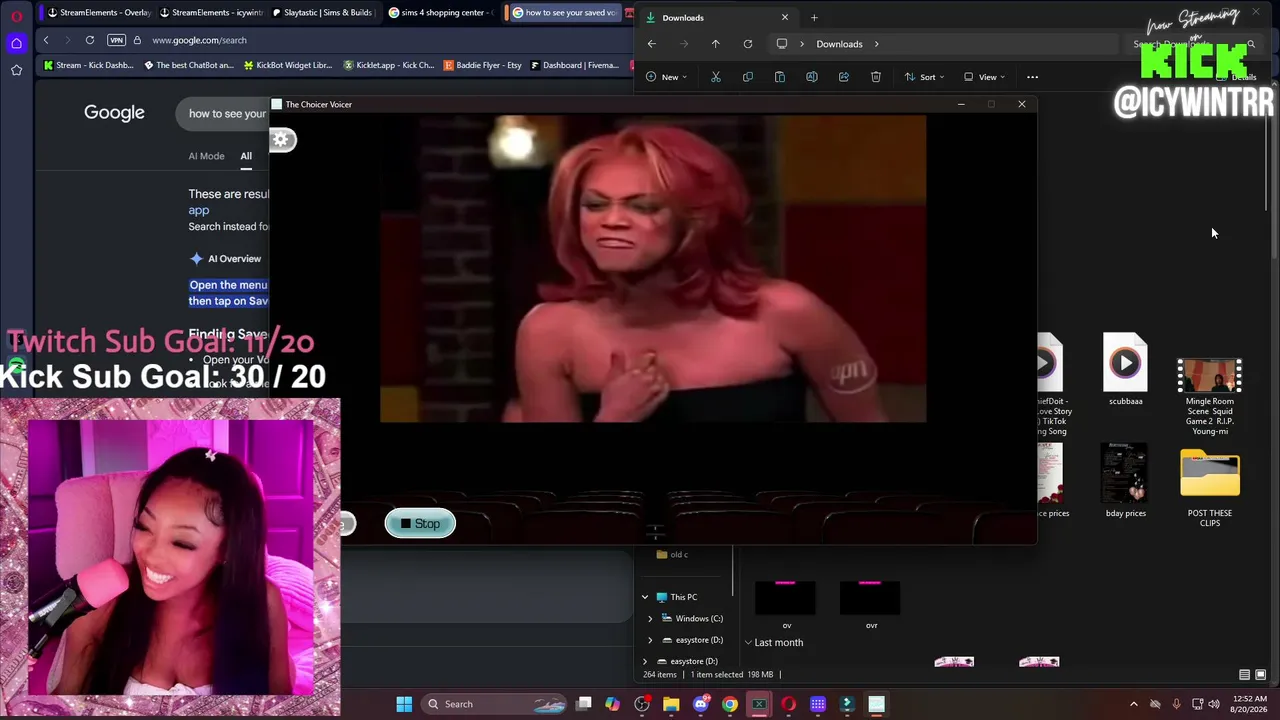Paste into the Downloads folder
The image size is (1280, 720).
pos(780,77)
